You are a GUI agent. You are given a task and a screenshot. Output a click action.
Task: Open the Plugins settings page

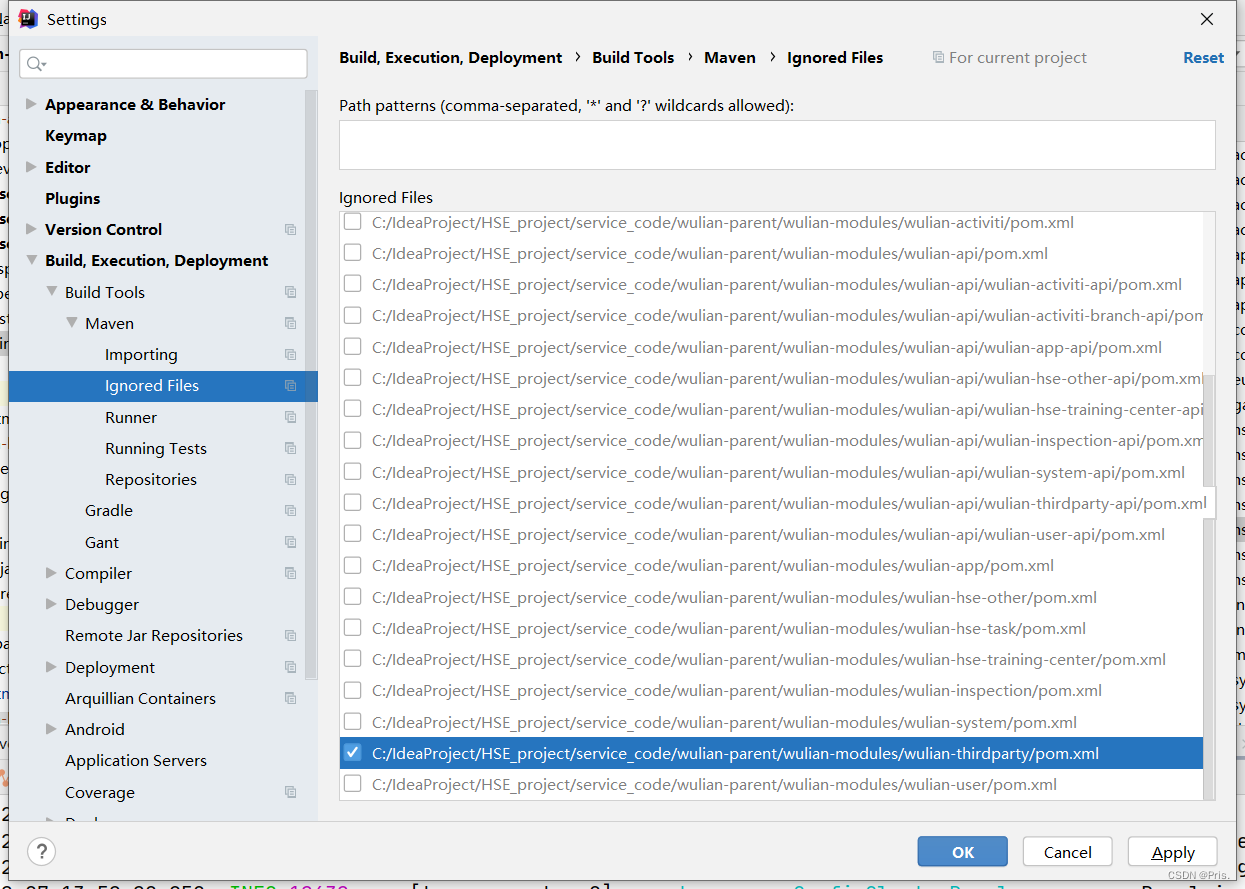point(73,198)
